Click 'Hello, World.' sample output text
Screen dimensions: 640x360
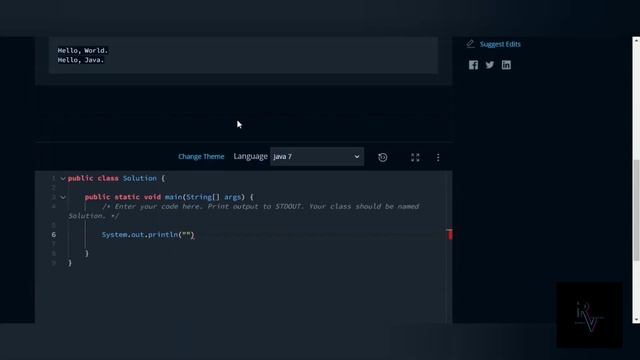click(82, 51)
